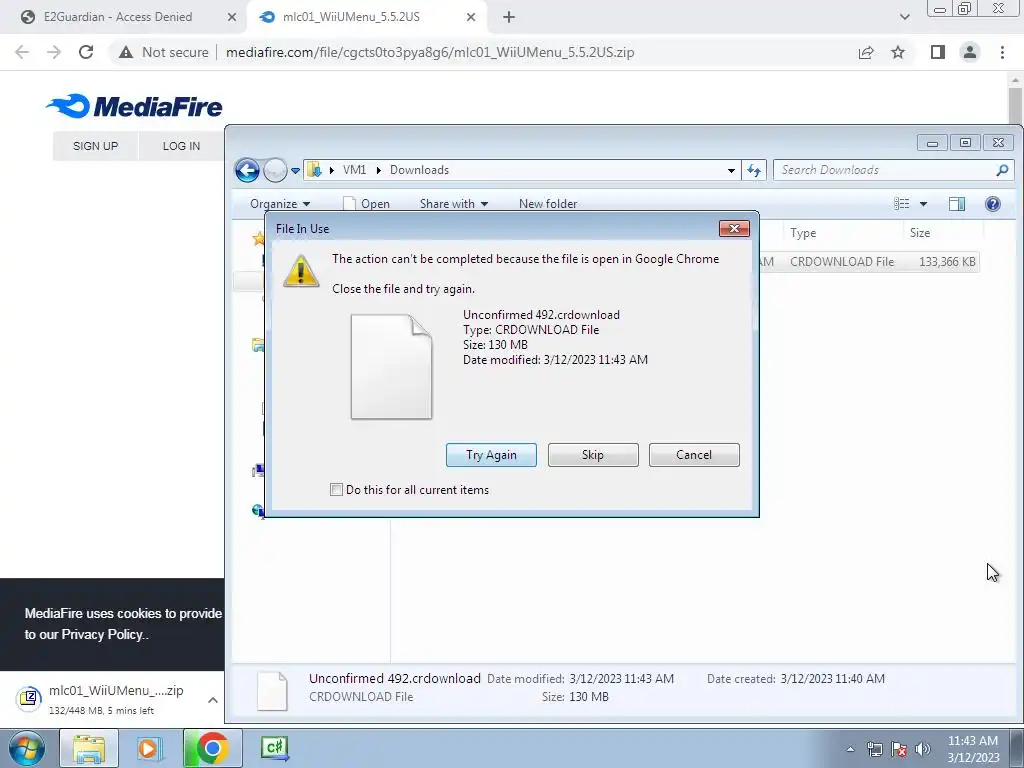The image size is (1024, 768).
Task: Open recent pages dropdown beside navigation arrows
Action: 295,171
